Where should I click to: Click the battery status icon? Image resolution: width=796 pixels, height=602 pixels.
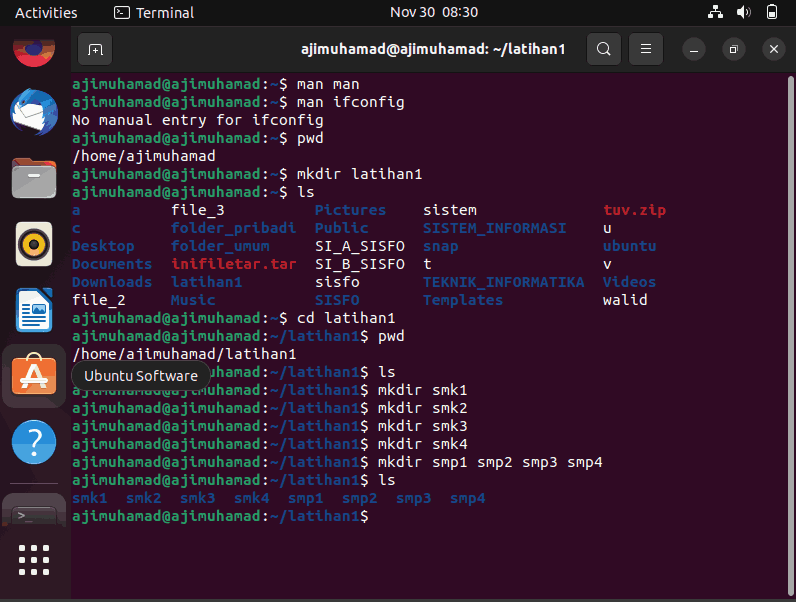(x=772, y=12)
